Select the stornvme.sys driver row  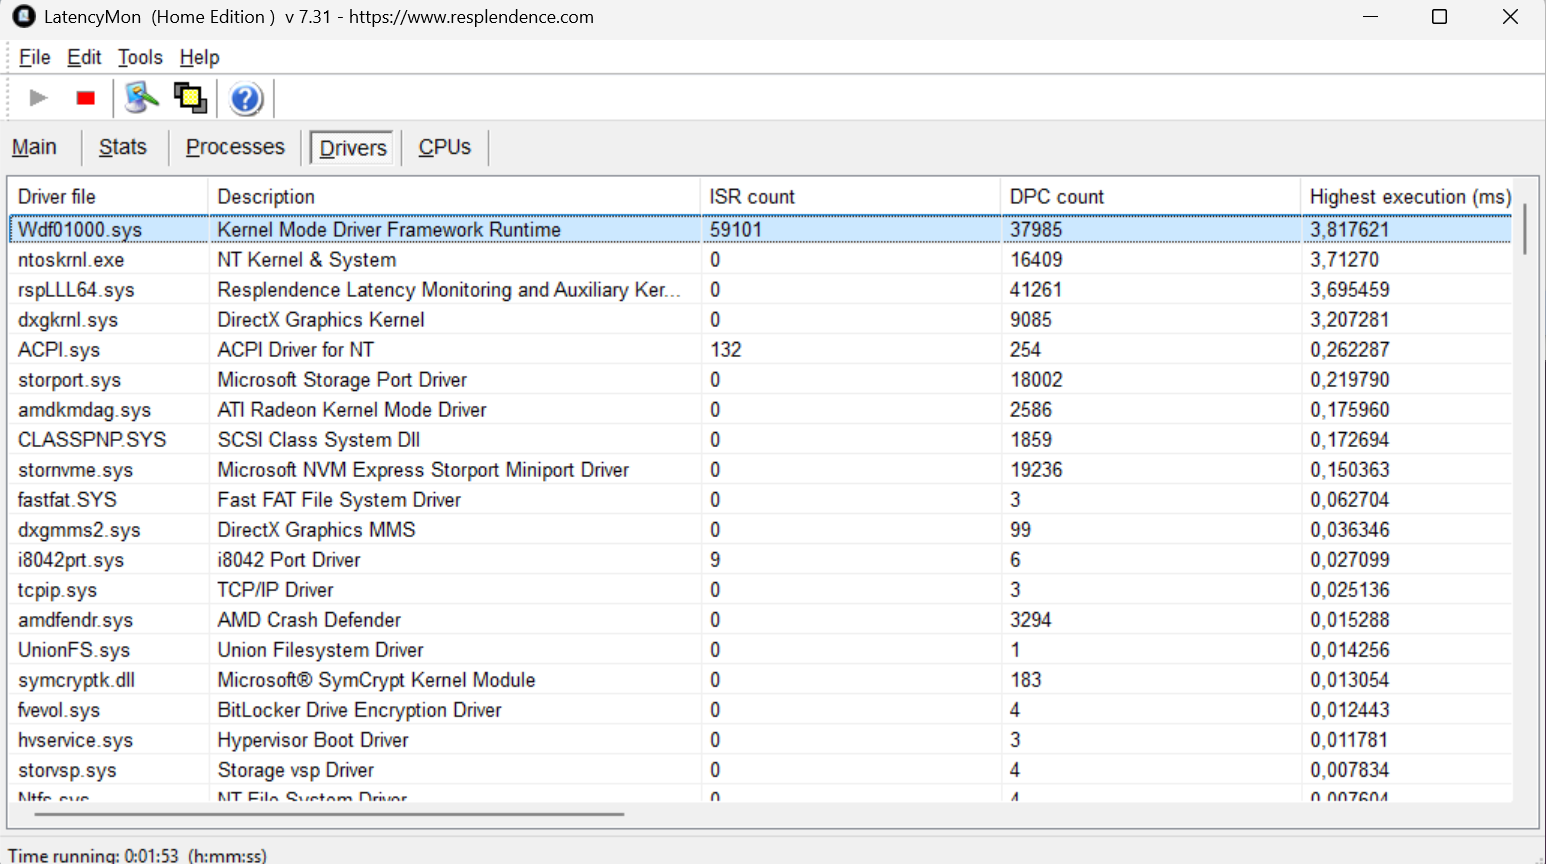point(760,470)
